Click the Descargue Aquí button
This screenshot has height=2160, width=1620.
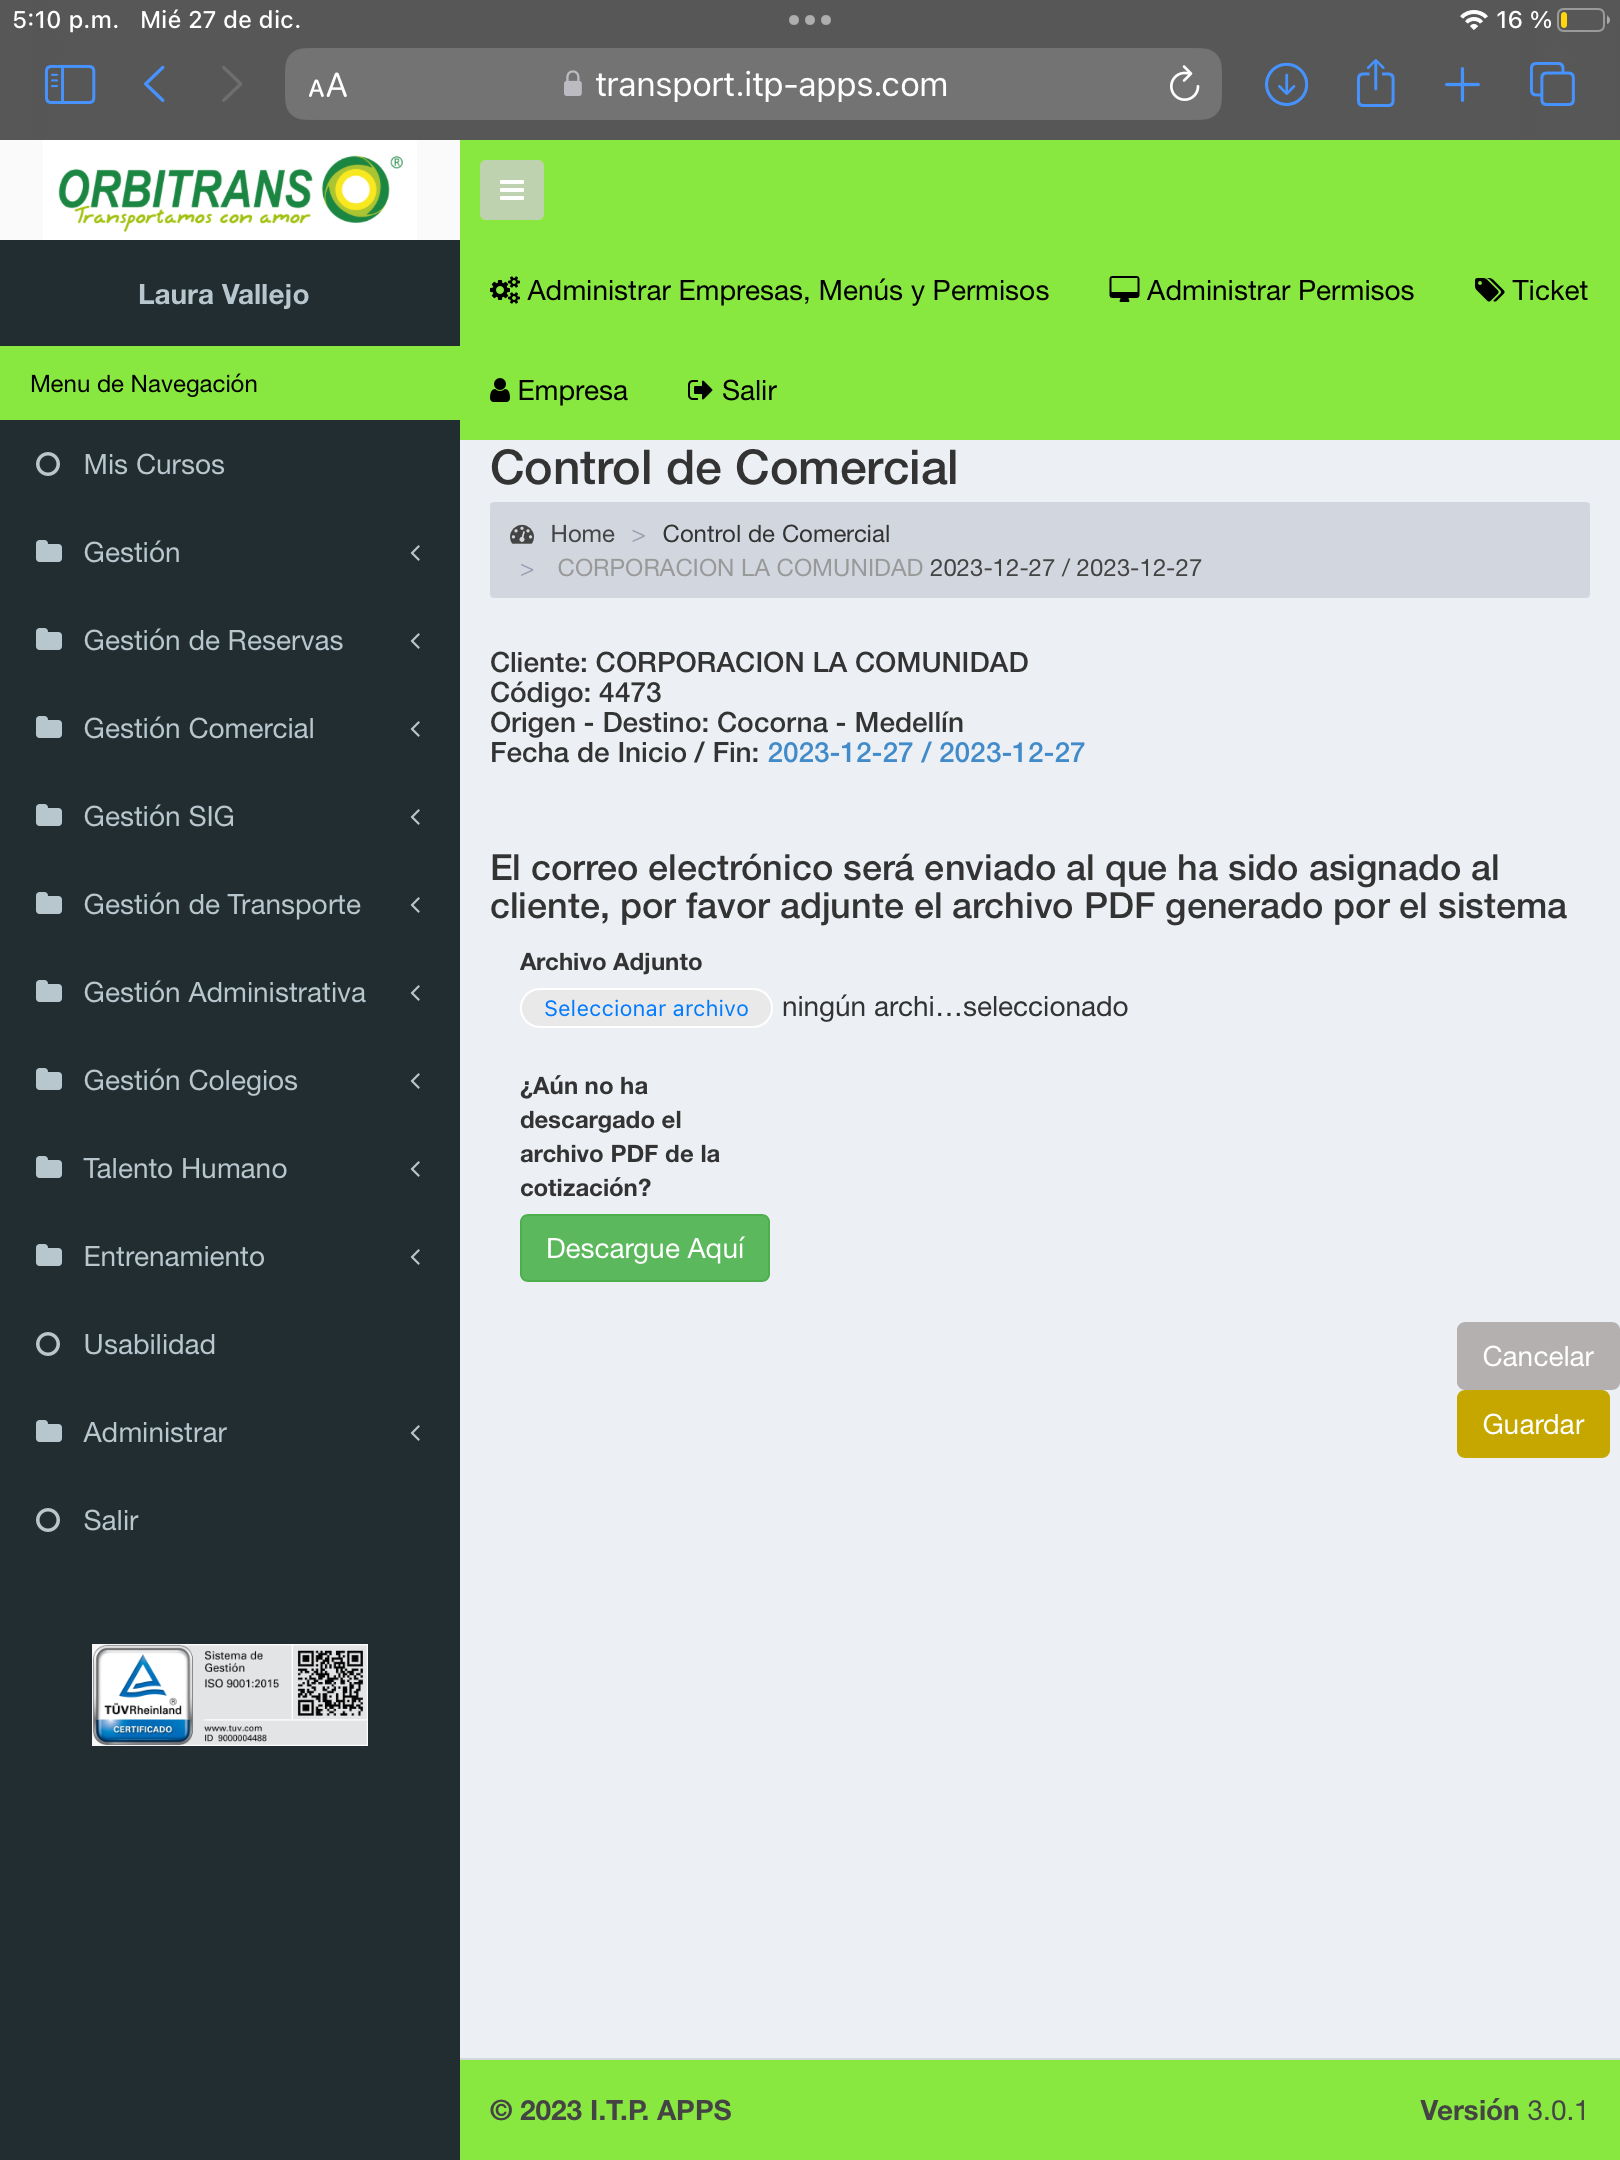(x=644, y=1248)
